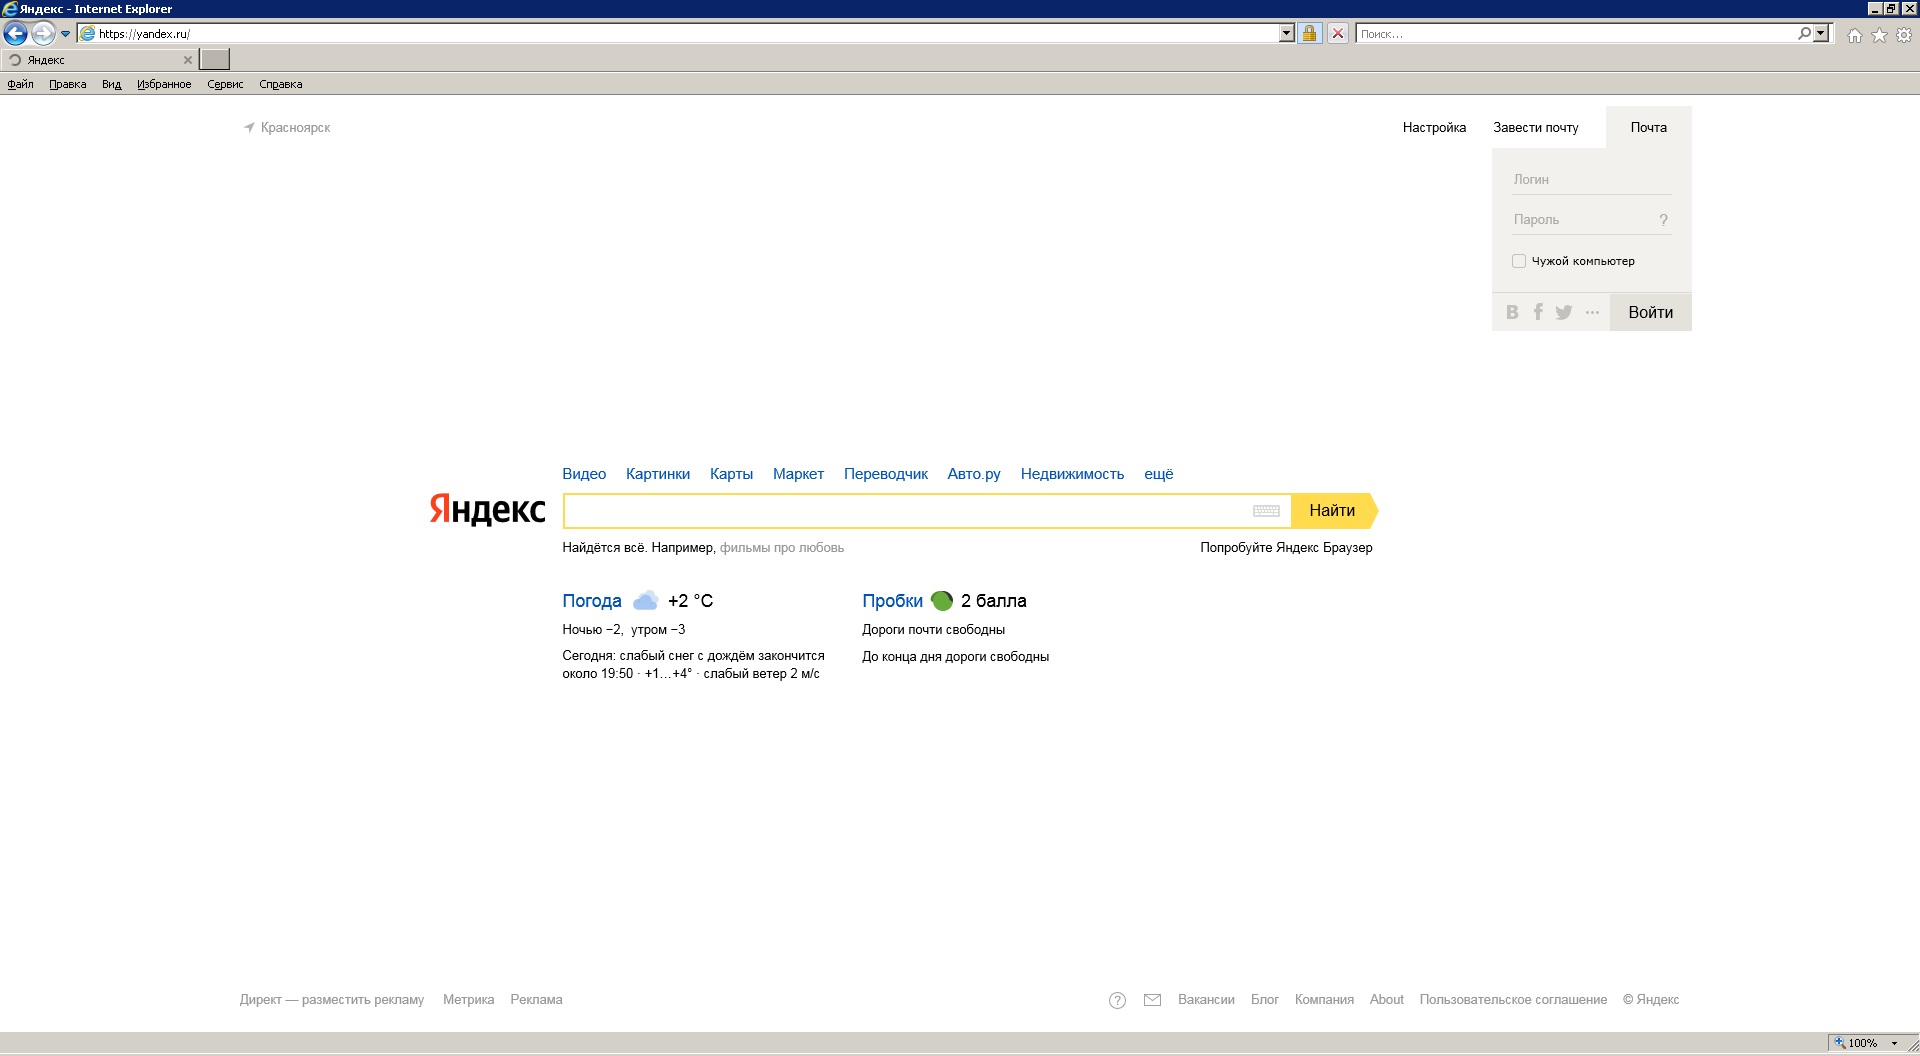
Task: Open the Картинки service link
Action: coord(658,474)
